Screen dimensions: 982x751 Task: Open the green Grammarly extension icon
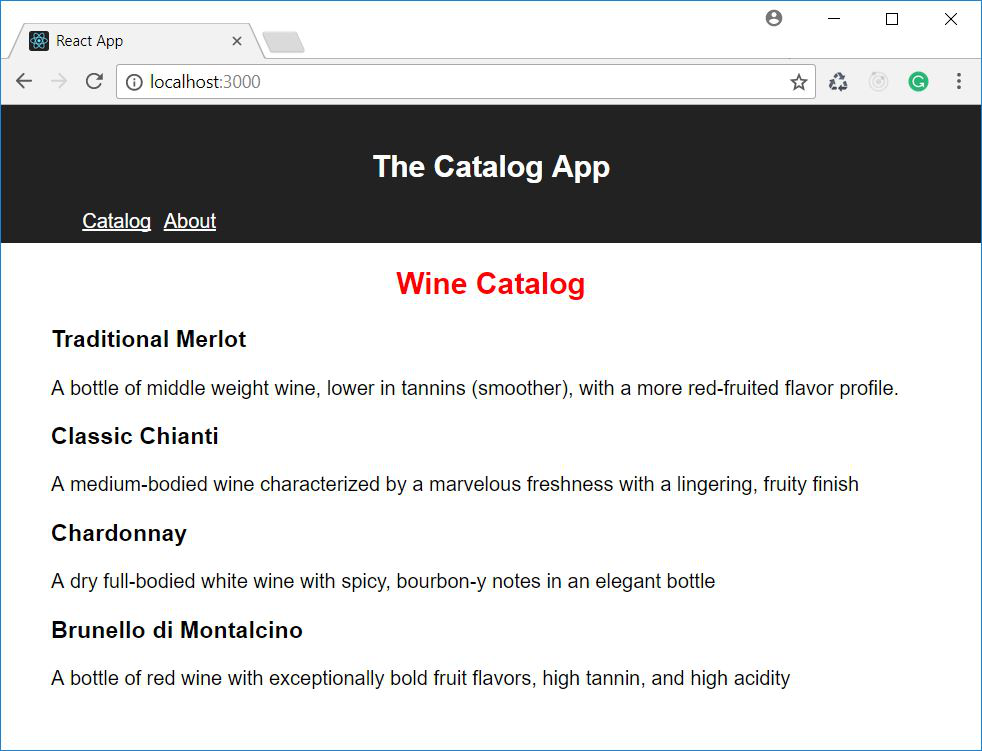coord(918,81)
